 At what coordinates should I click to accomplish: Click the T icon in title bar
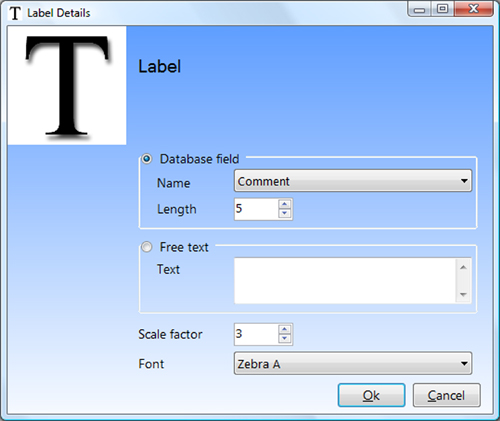(15, 13)
